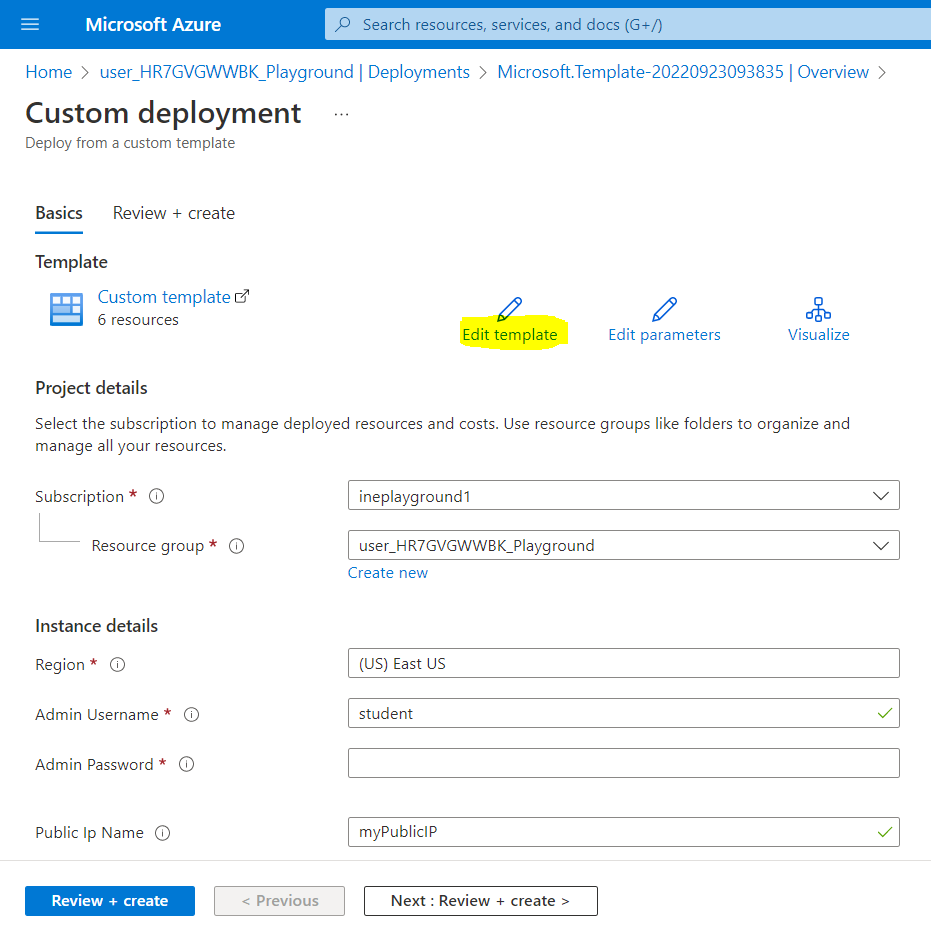Open the Visualize diagram icon
The image size is (931, 929).
(818, 308)
